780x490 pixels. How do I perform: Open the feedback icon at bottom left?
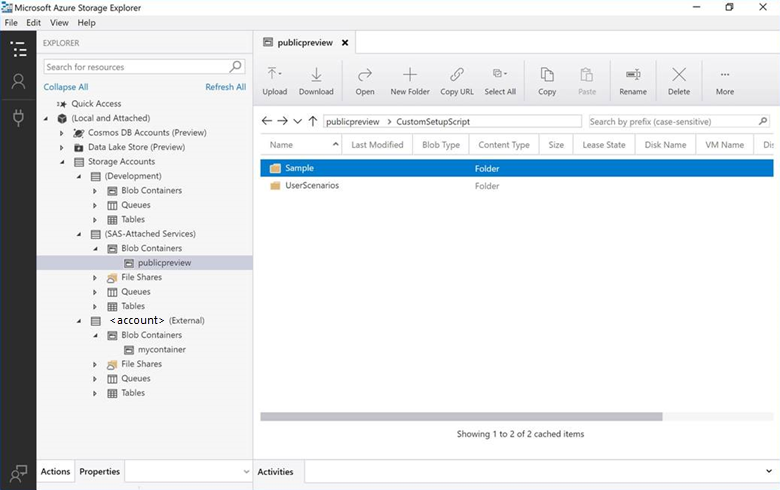18,472
